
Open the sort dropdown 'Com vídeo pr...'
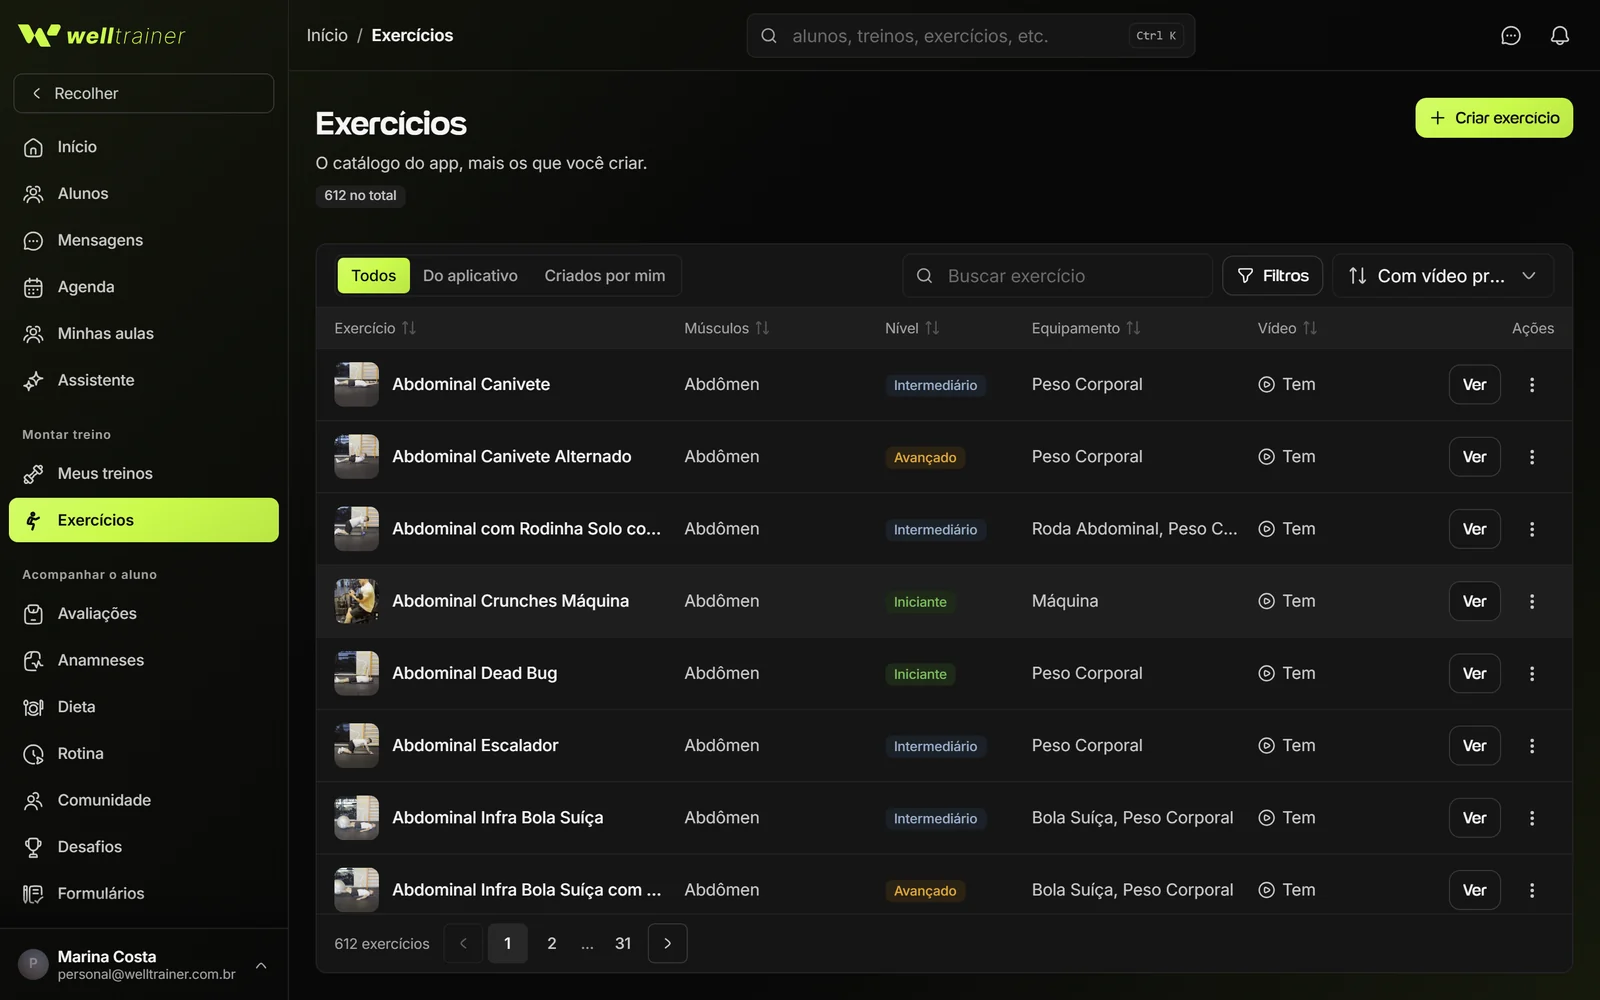click(x=1443, y=276)
